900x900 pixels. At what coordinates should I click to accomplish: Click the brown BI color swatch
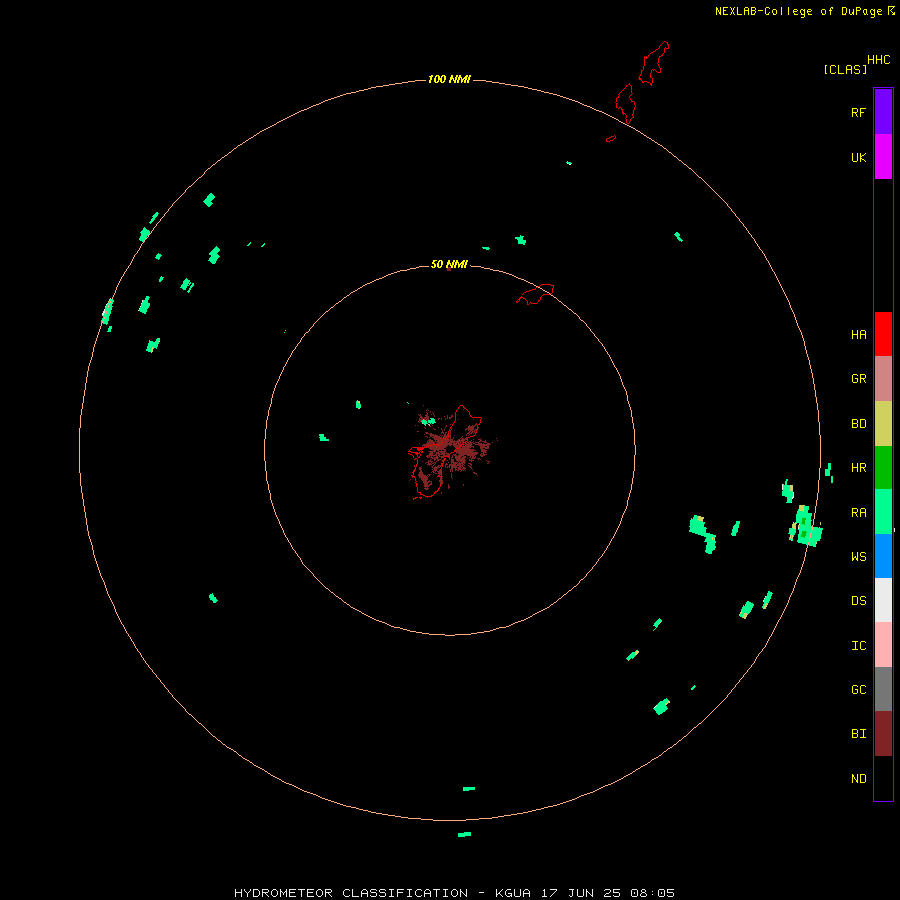(883, 734)
